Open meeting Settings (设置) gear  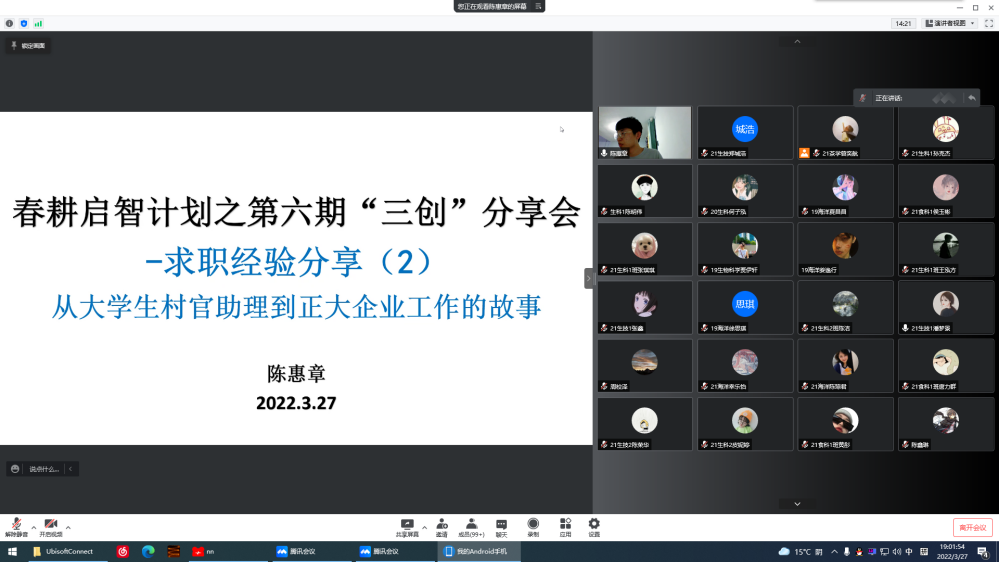[594, 525]
